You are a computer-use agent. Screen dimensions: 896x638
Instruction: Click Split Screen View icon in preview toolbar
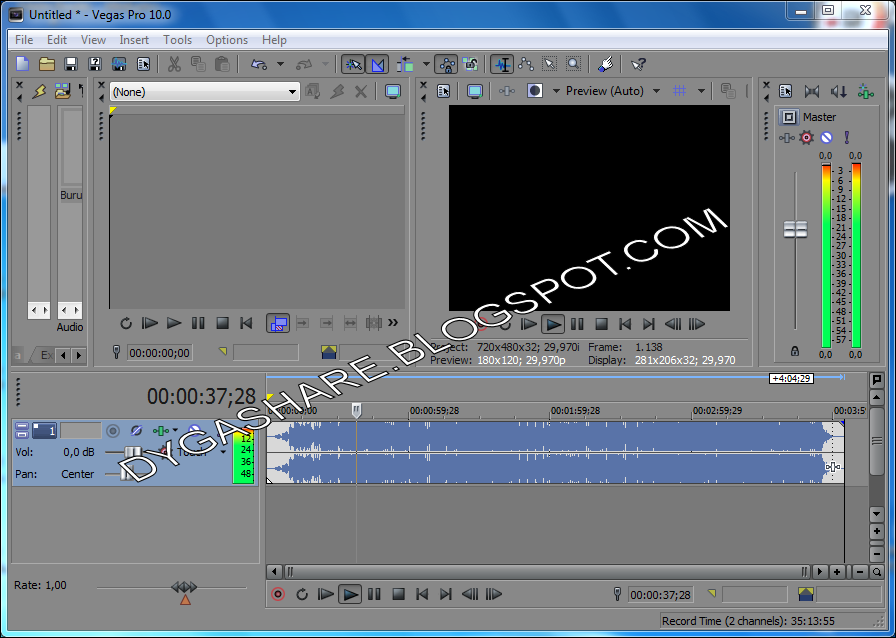click(x=535, y=91)
